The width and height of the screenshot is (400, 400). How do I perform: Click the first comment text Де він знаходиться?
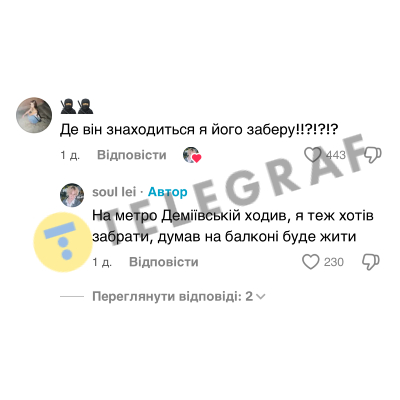199,130
